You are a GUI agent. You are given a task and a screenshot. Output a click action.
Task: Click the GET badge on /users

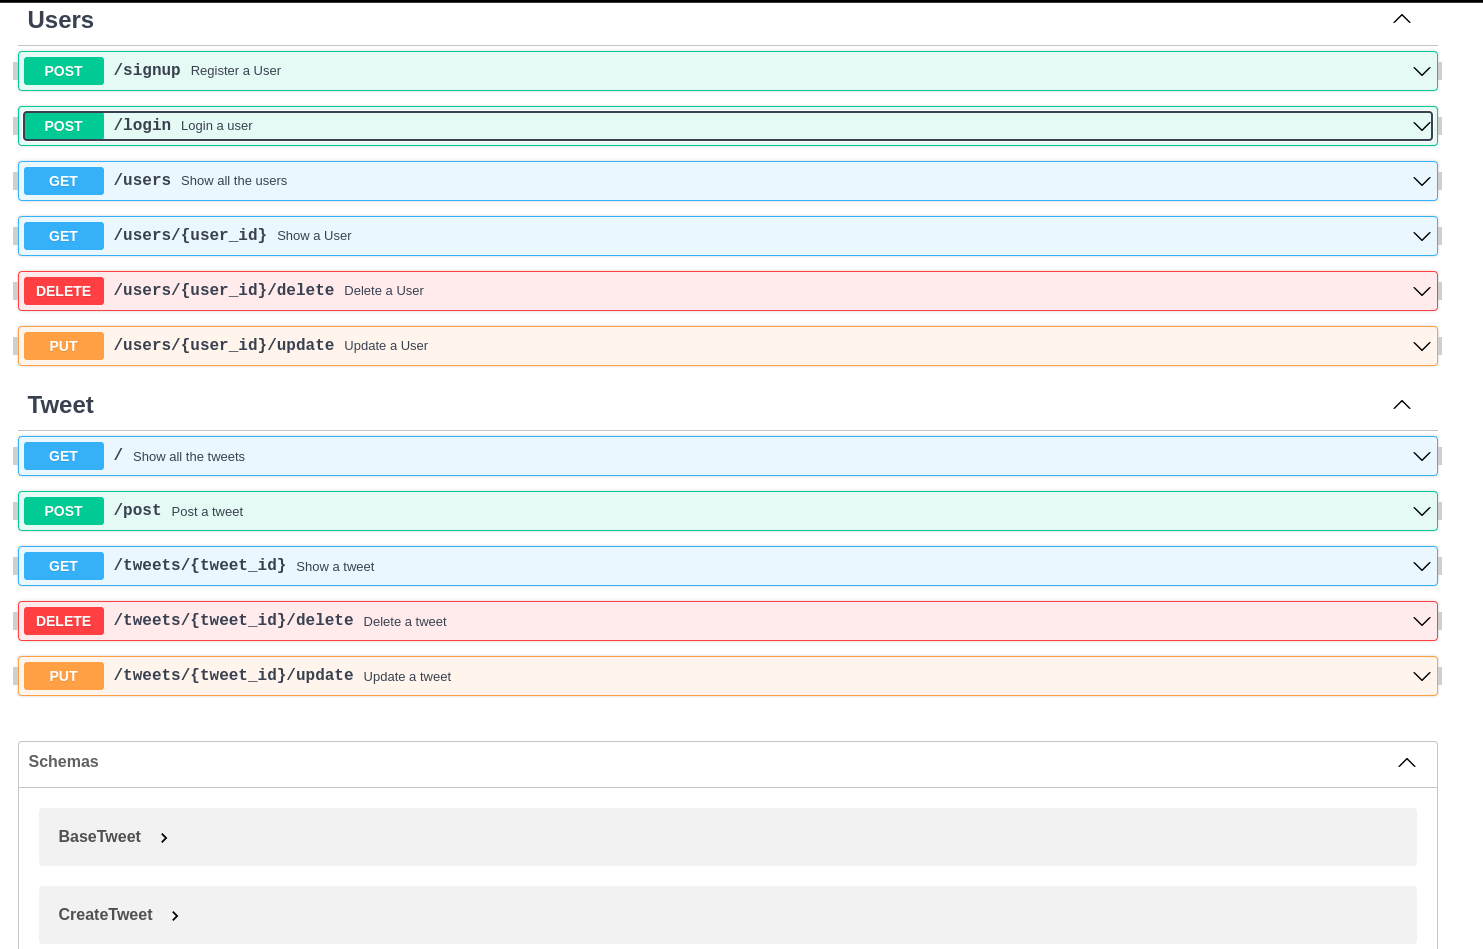[63, 181]
